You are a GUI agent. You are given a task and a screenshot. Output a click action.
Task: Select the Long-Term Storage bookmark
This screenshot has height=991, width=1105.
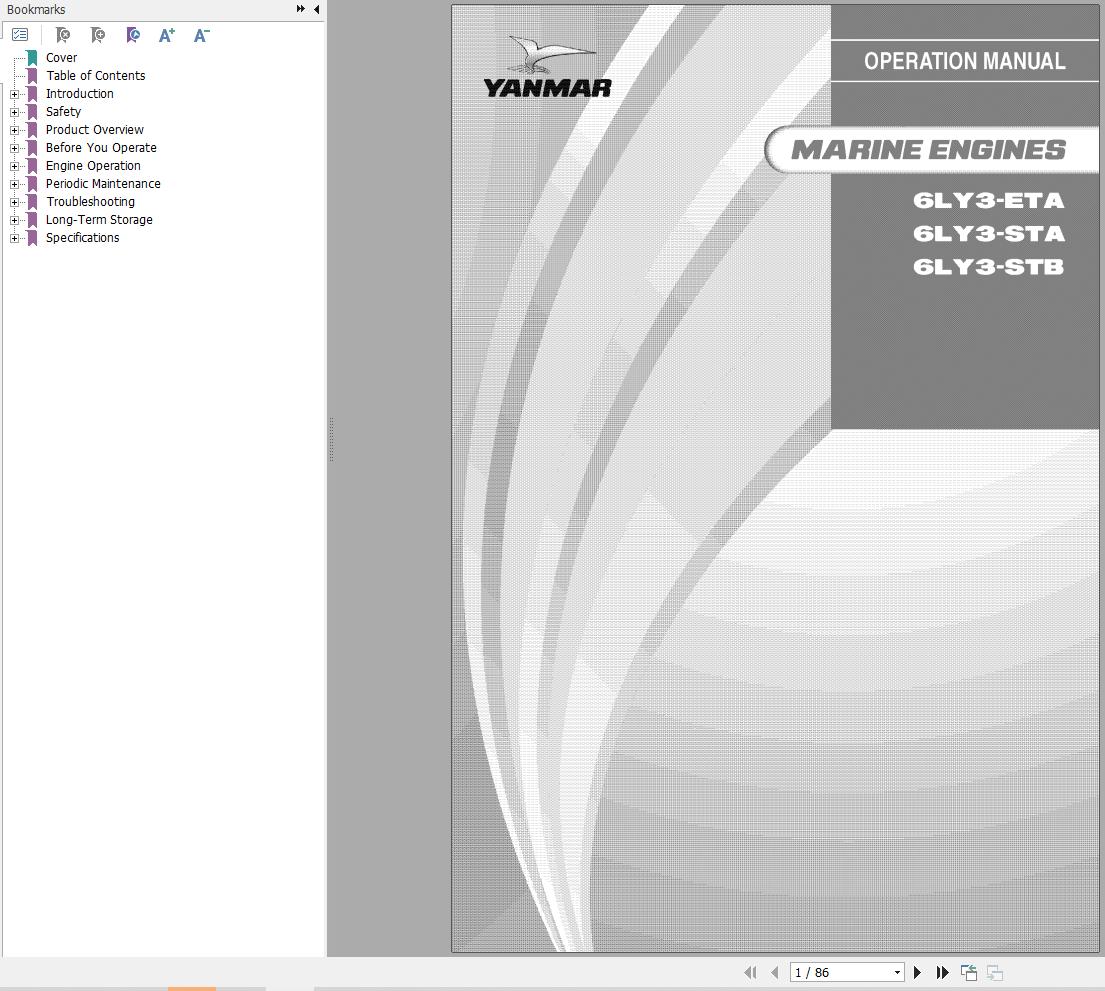click(98, 219)
